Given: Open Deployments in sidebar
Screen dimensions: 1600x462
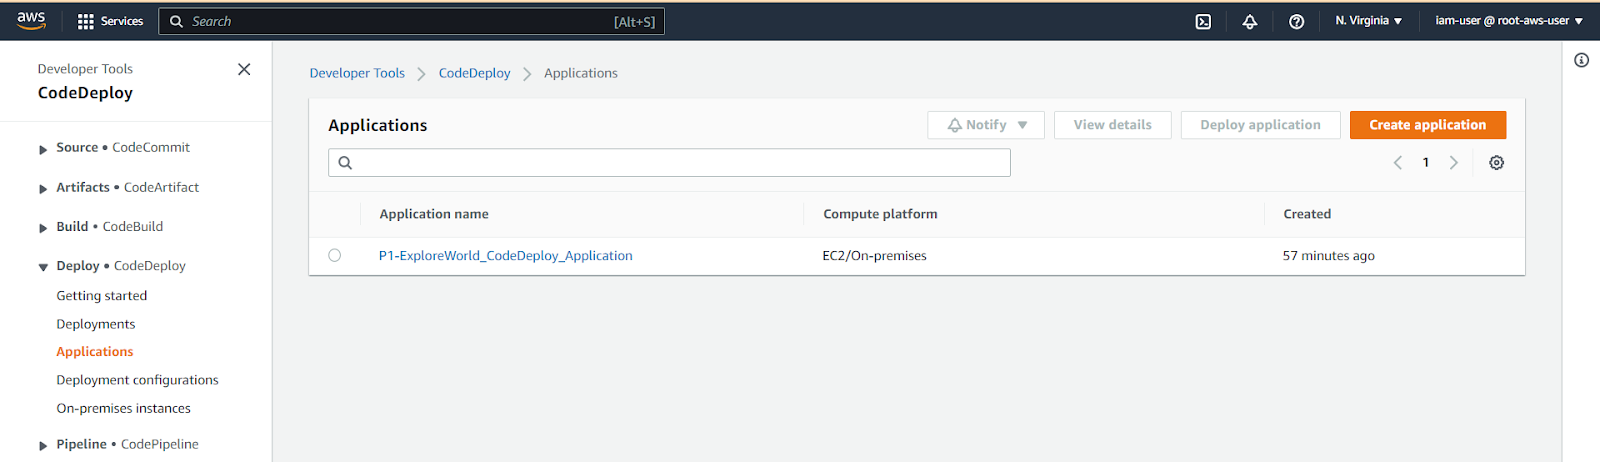Looking at the screenshot, I should tap(96, 324).
